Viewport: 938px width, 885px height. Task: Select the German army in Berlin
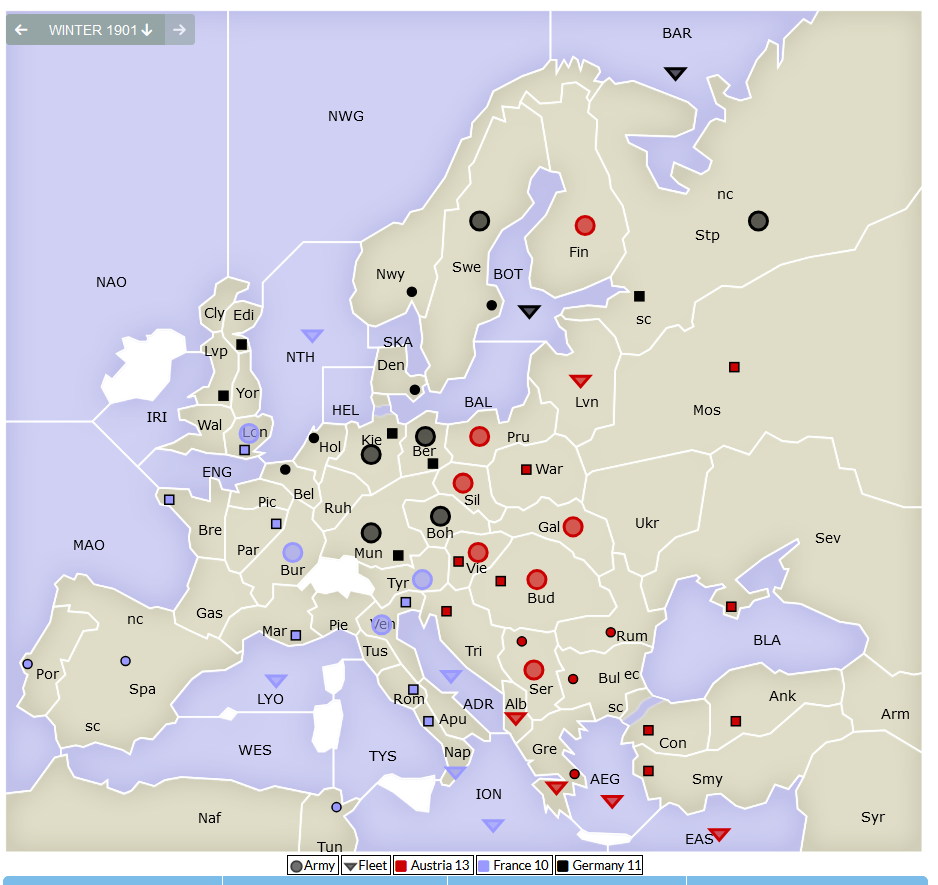(x=425, y=436)
